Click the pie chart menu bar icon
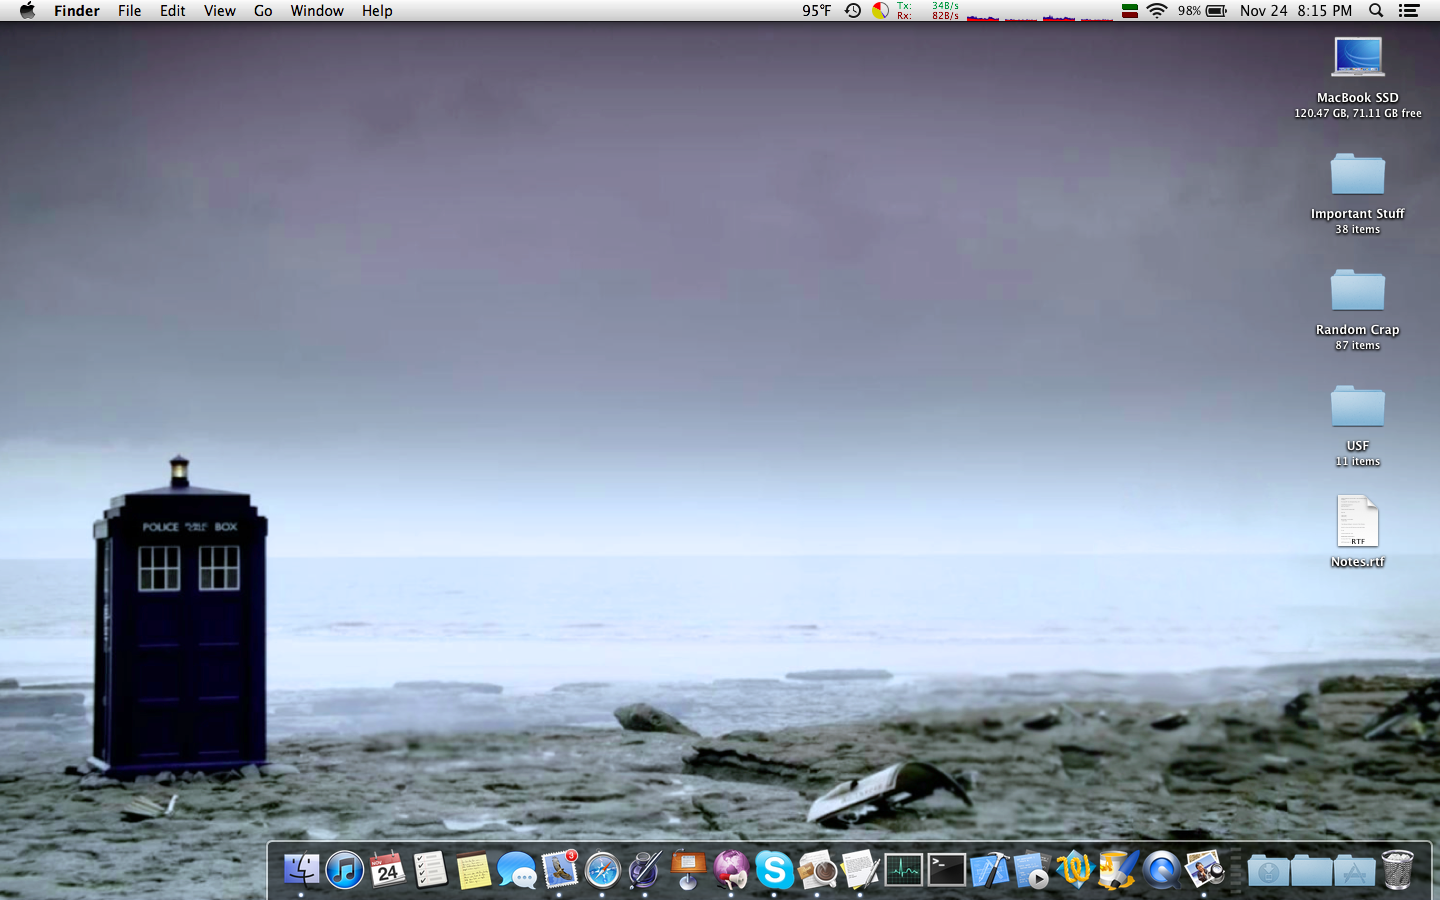The image size is (1440, 900). 880,10
